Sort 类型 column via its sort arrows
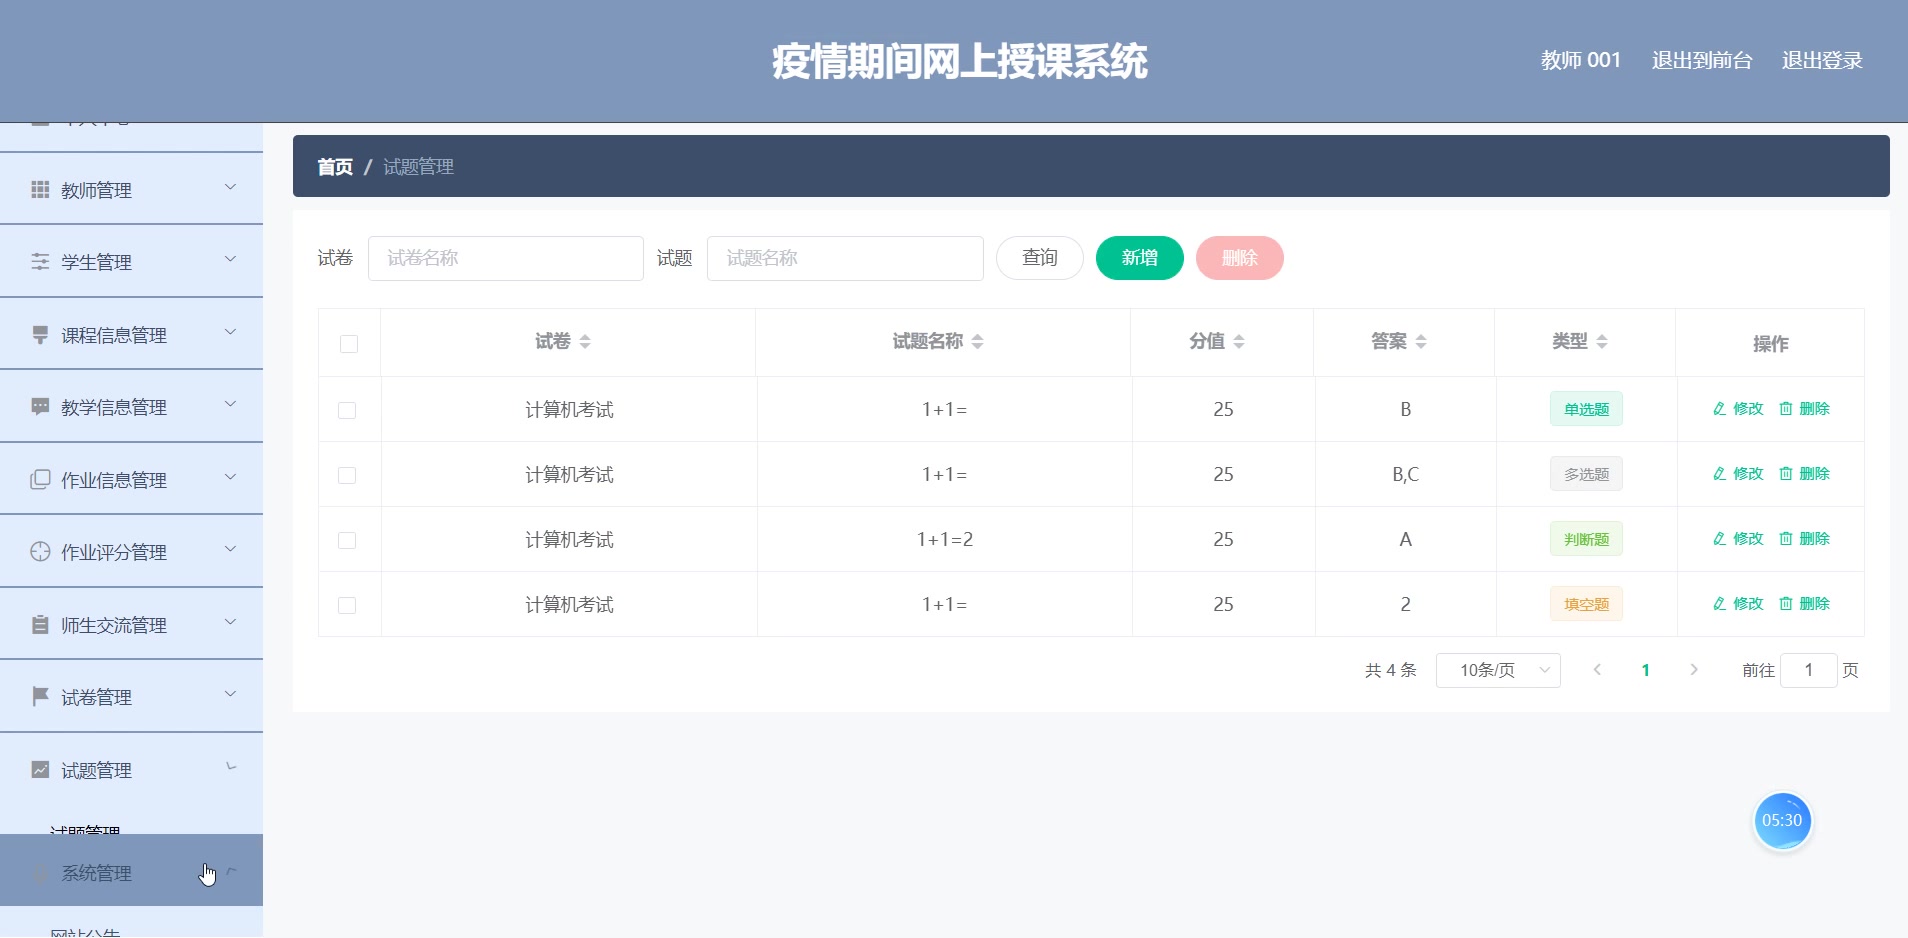Screen dimensions: 1908x938 1602,342
